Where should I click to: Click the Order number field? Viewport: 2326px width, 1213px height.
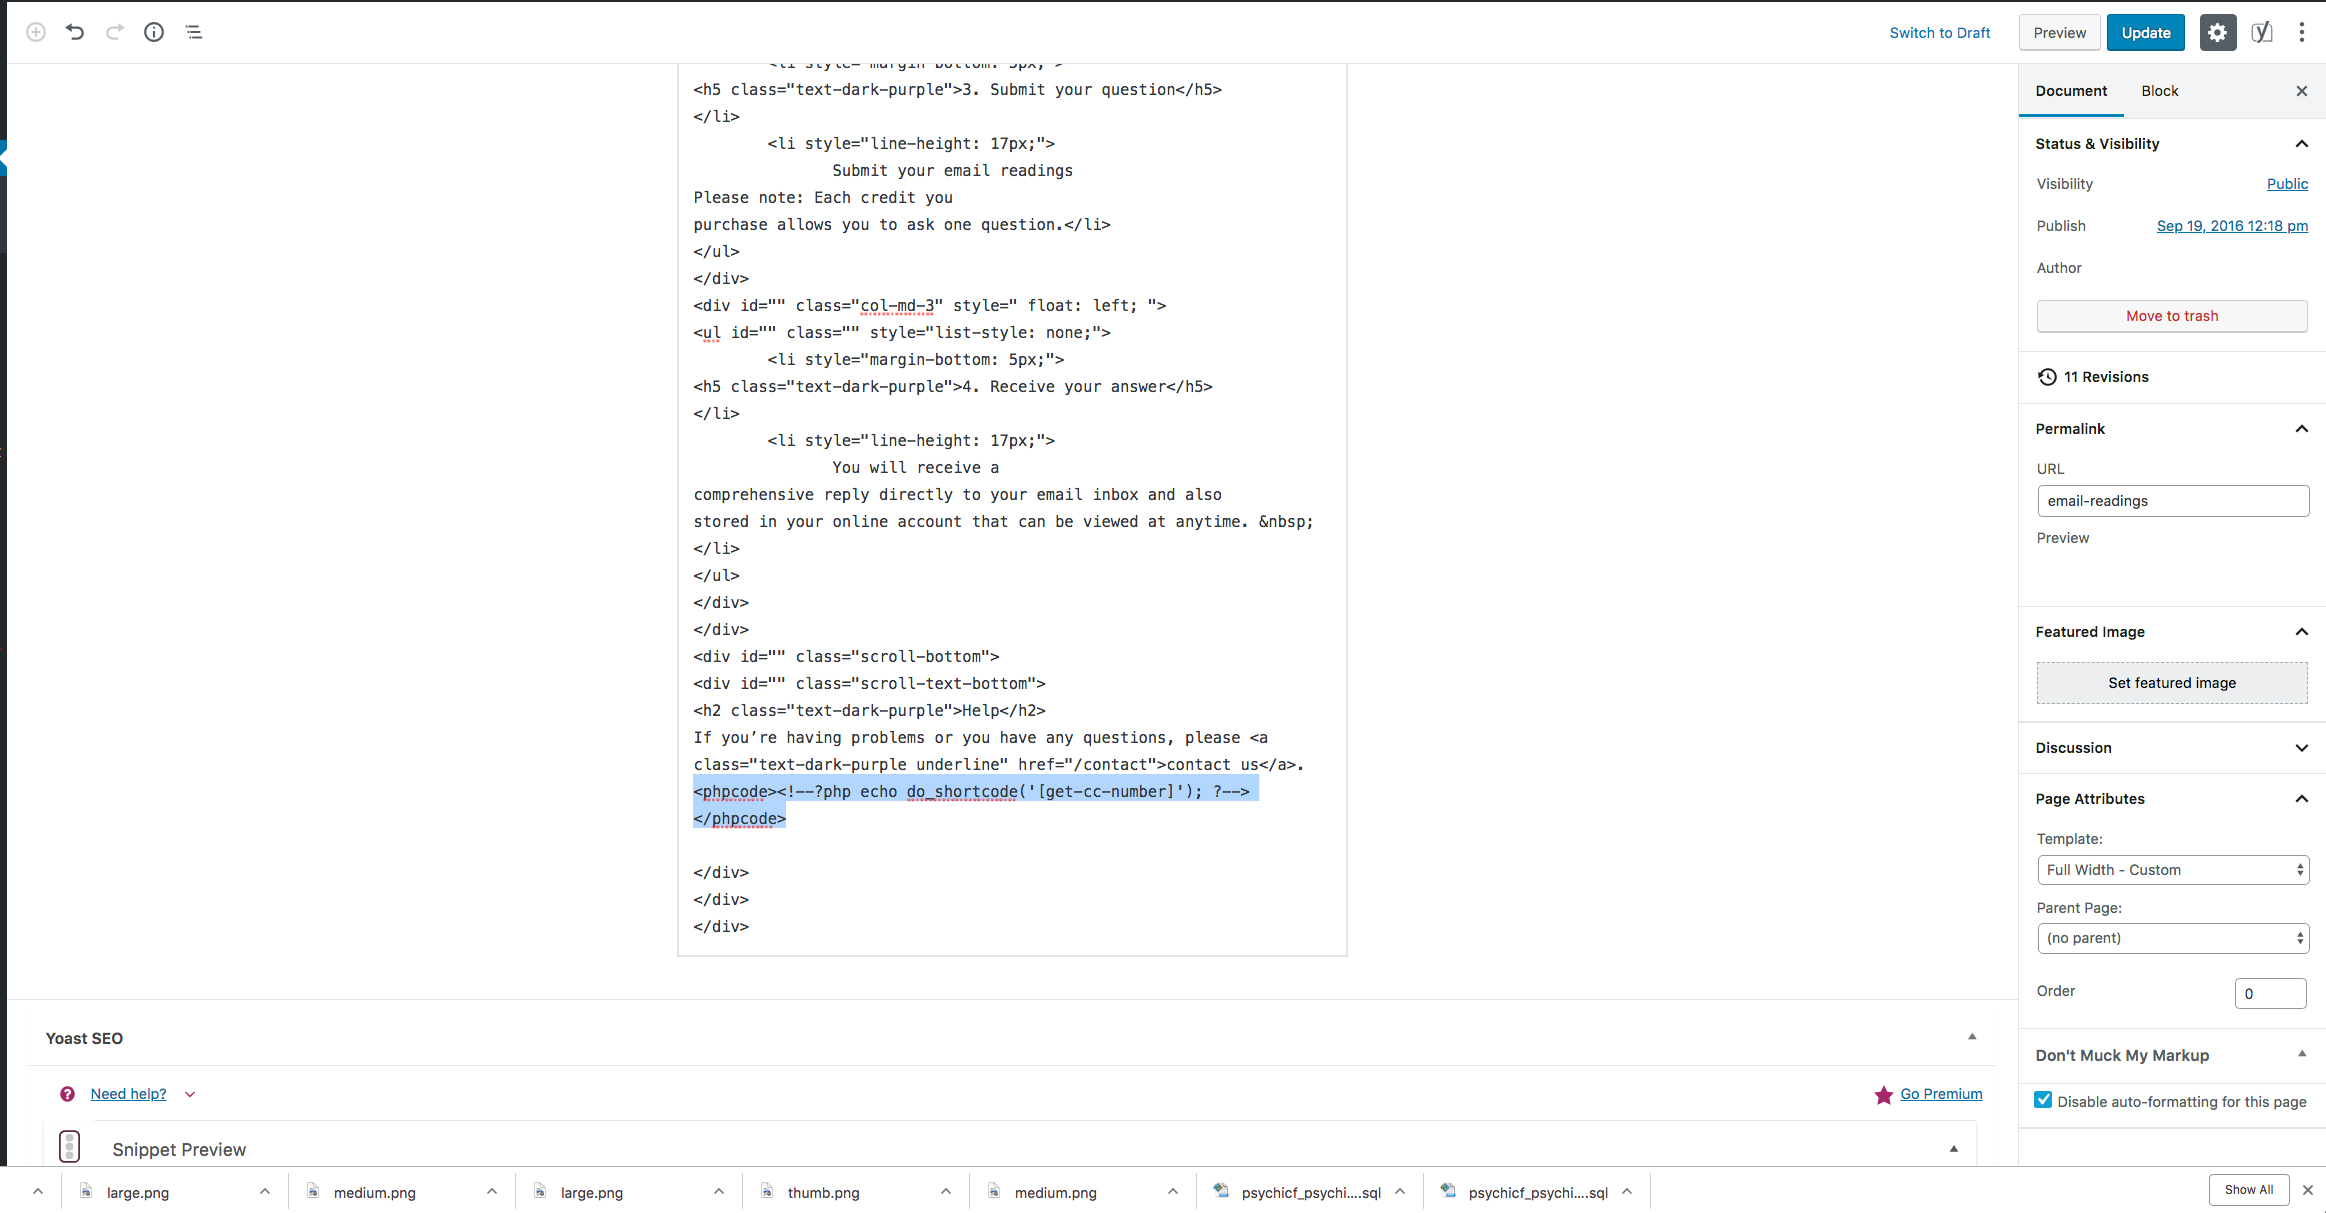pos(2270,993)
